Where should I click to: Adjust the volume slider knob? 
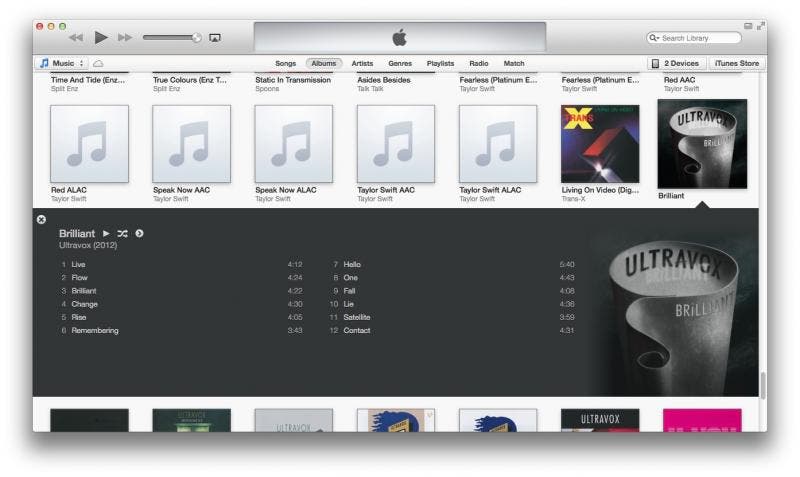[197, 38]
